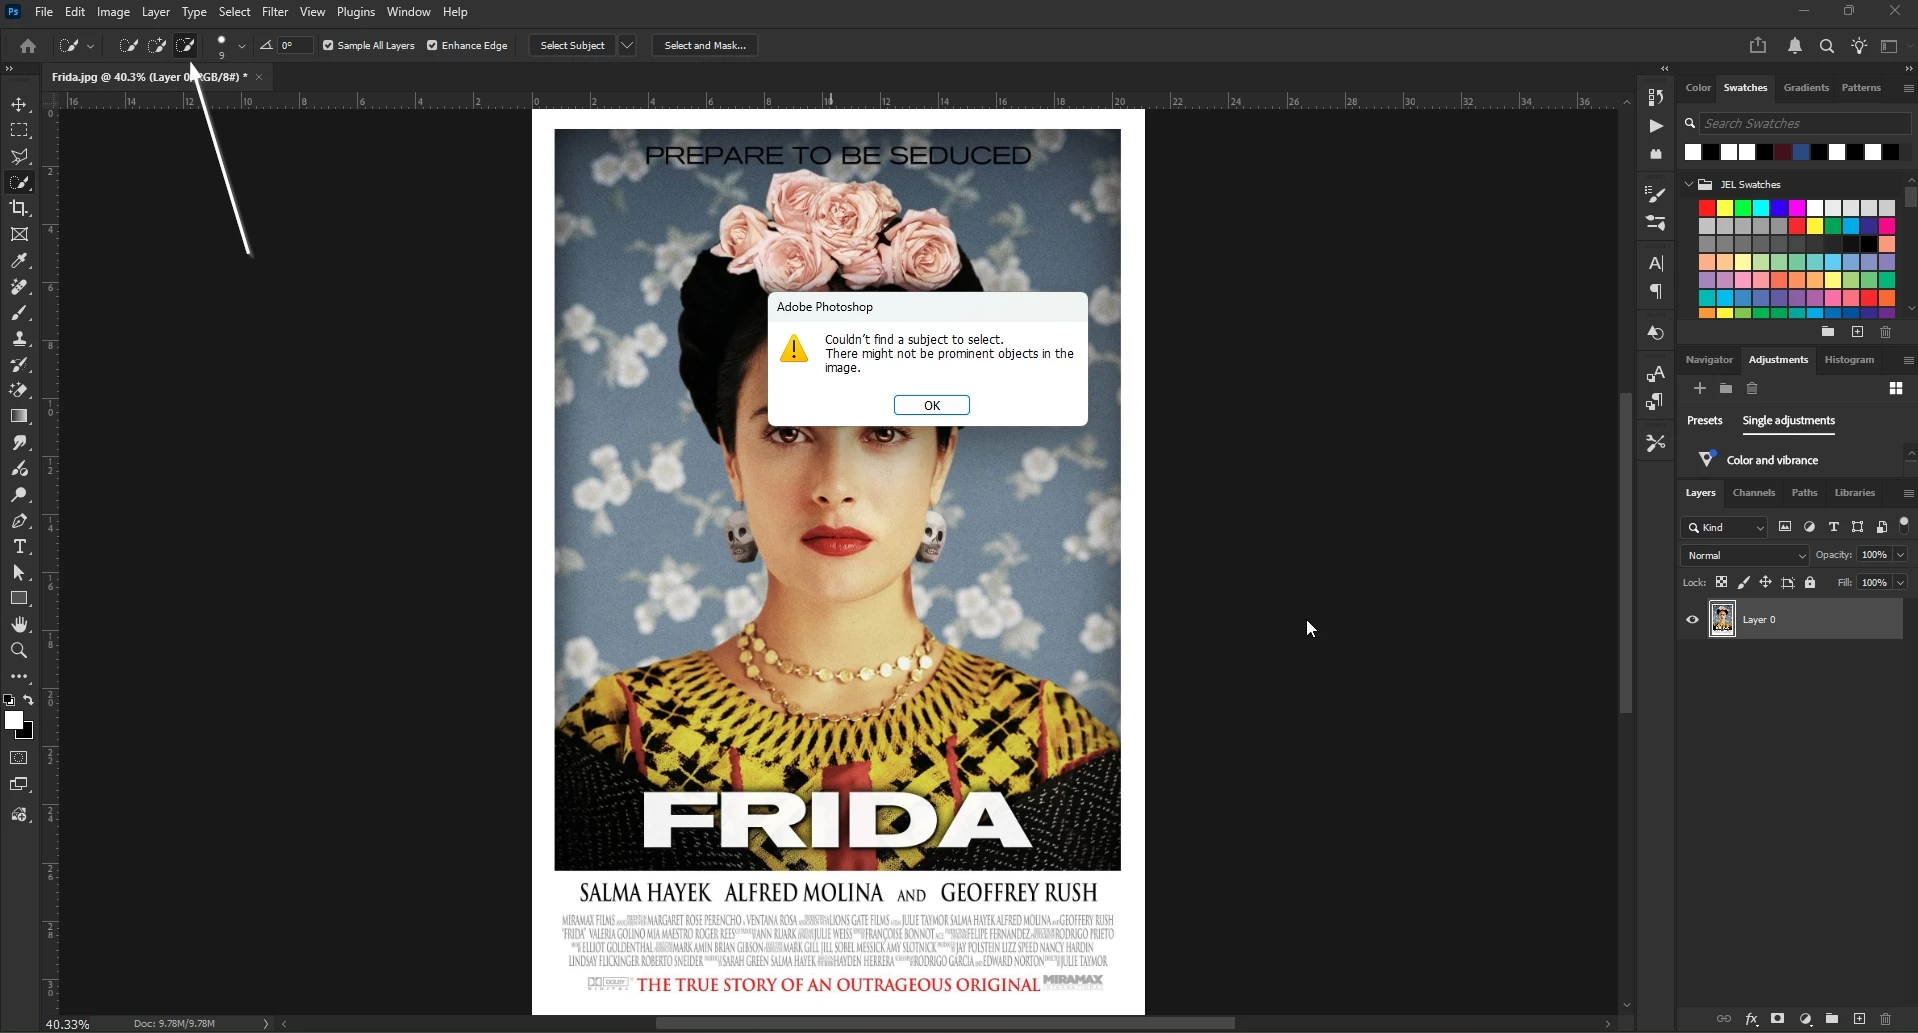Select the Frame tool
Screen dimensions: 1918x1033
coord(19,234)
